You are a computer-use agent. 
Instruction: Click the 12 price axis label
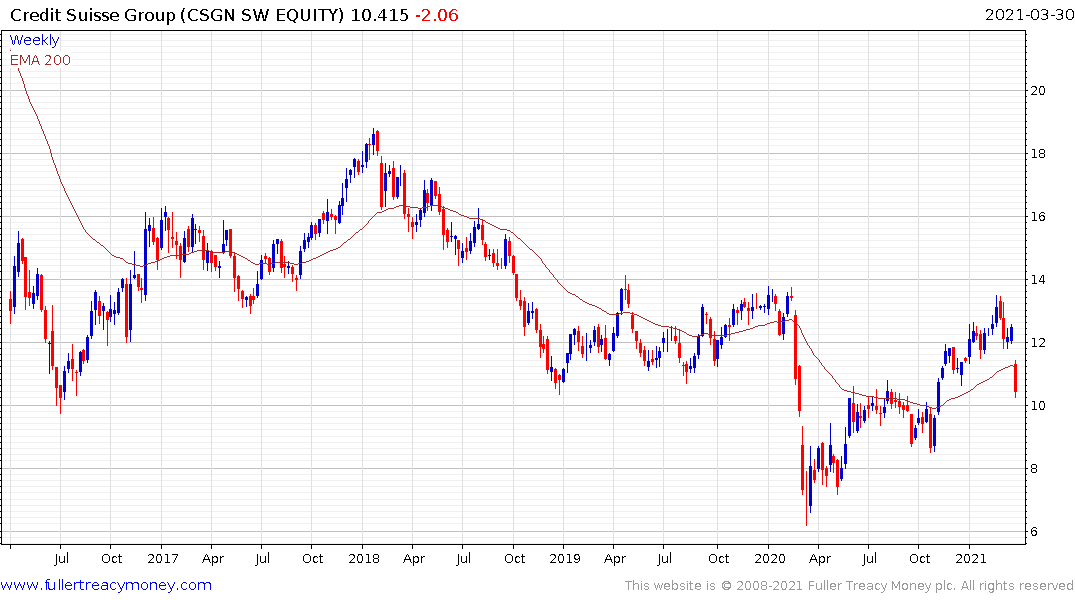click(1038, 343)
